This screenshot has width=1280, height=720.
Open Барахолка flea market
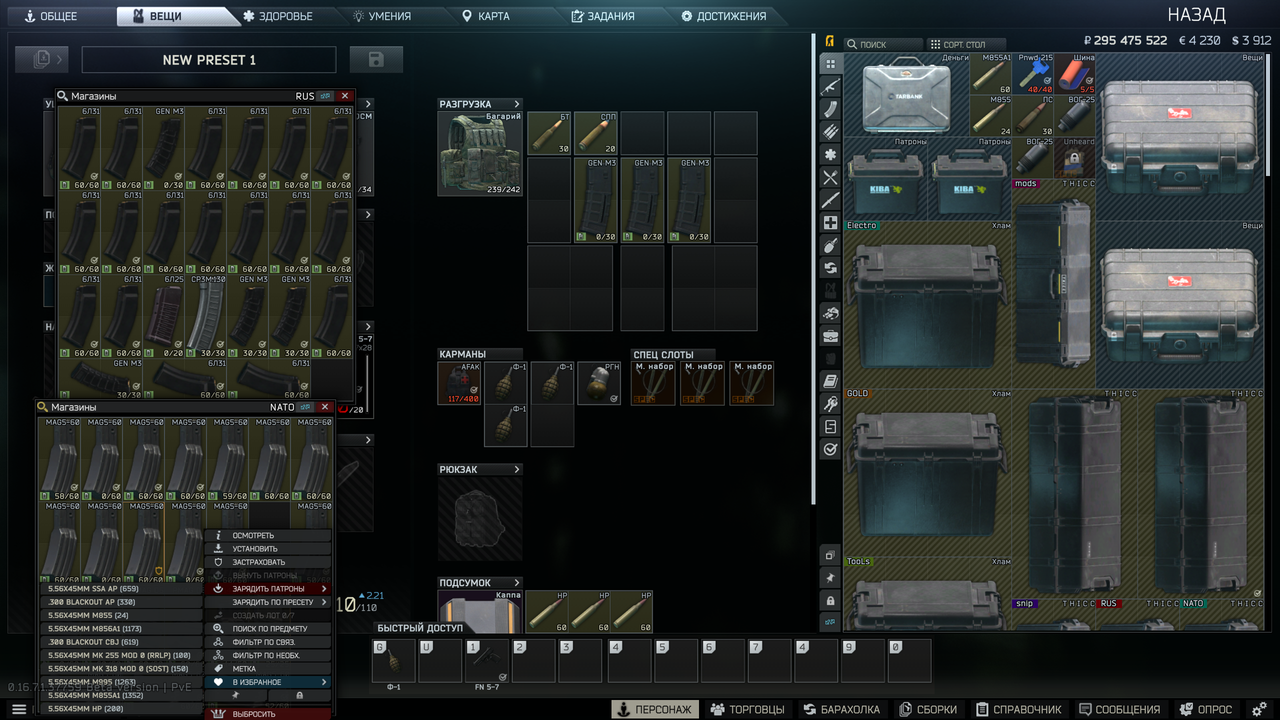coord(841,709)
